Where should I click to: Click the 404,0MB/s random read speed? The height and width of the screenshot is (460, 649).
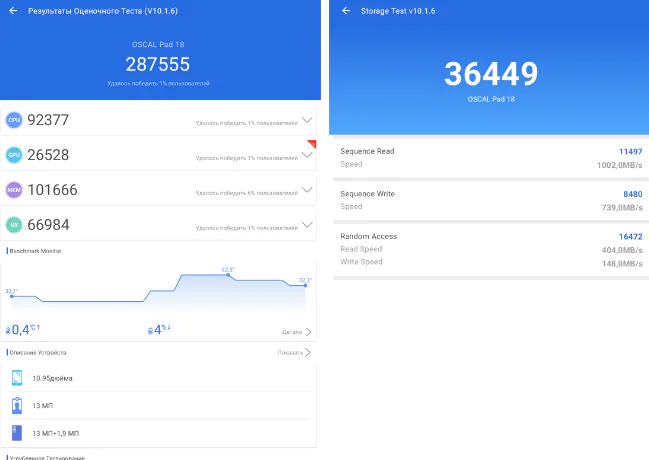pyautogui.click(x=622, y=250)
